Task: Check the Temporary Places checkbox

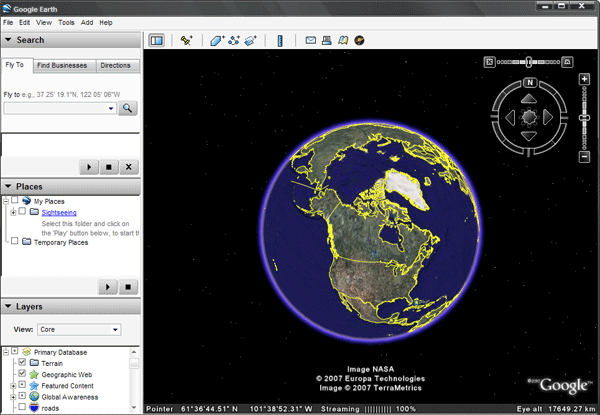Action: (15, 241)
